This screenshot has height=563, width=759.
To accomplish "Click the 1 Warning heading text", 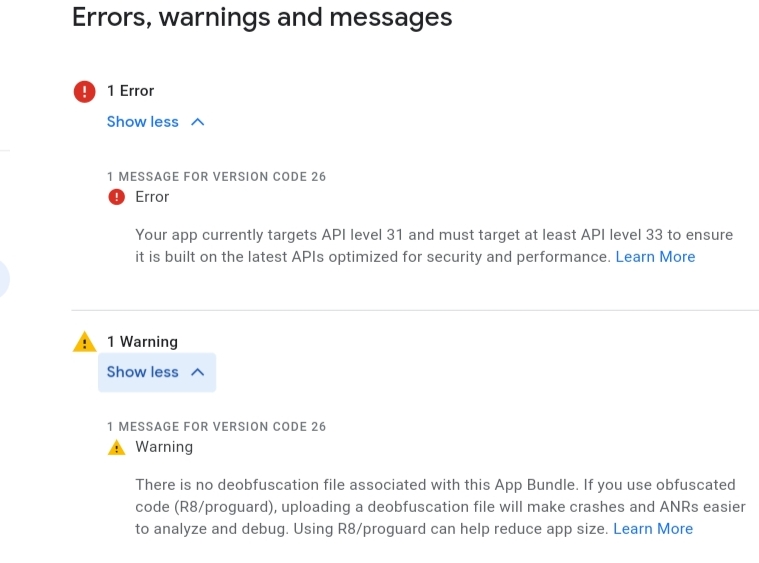I will tap(142, 342).
